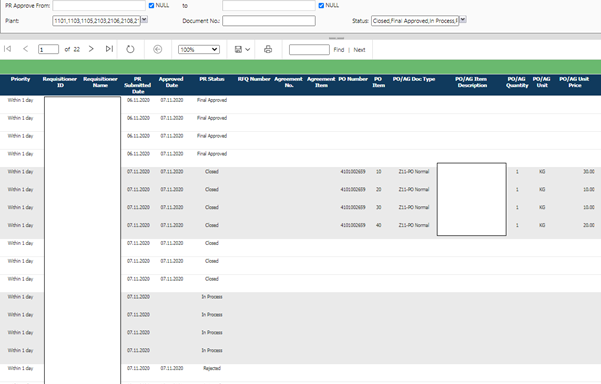Refresh the report

tap(130, 49)
